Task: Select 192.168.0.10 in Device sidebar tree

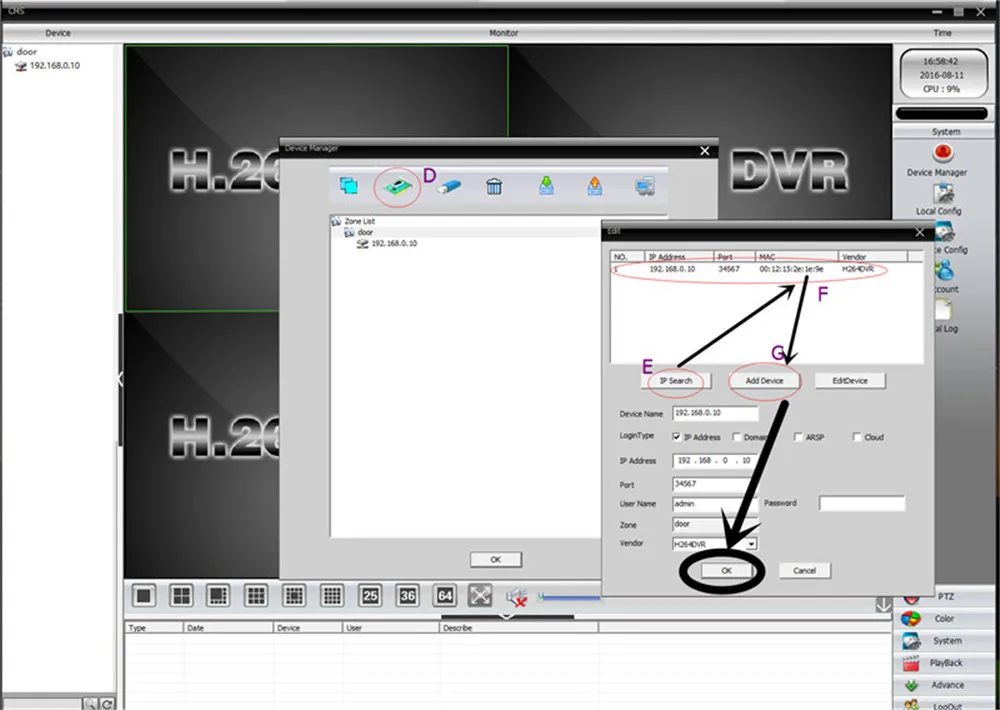Action: pos(55,66)
